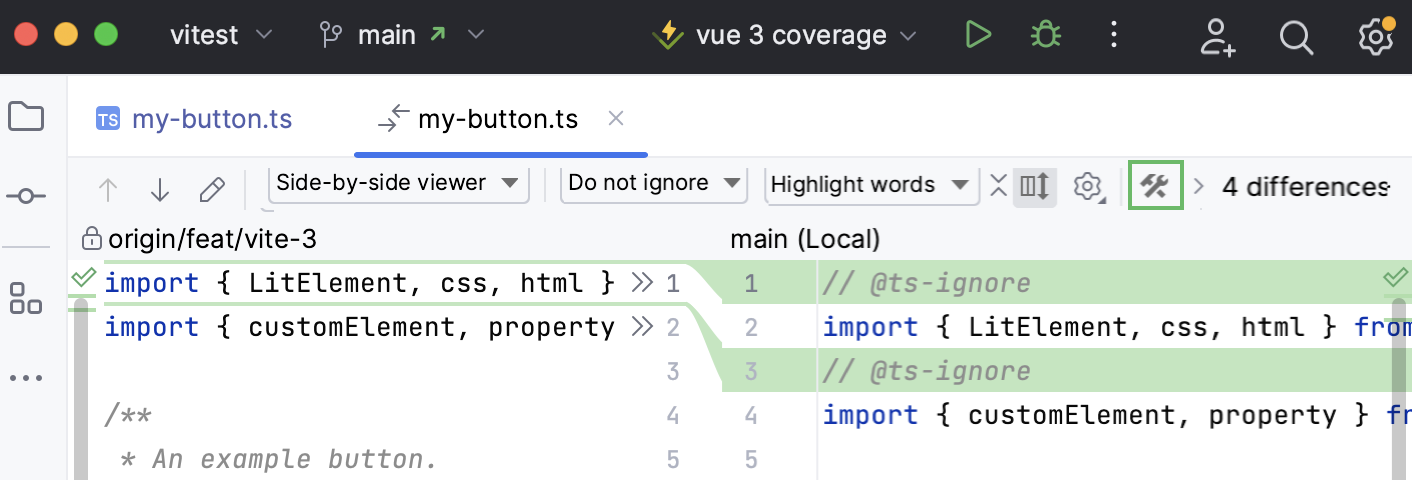Open diff settings gear icon

1088,186
